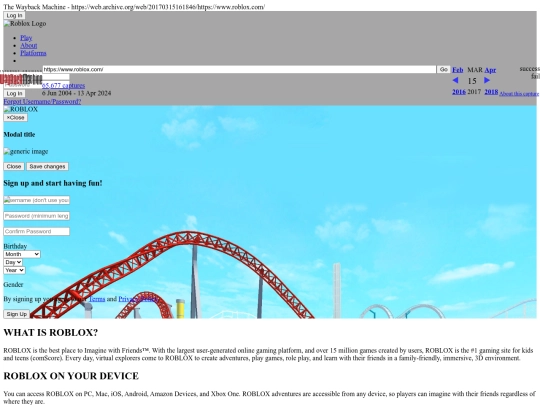
Task: Click the broken Roblox Logo image
Action: click(x=25, y=23)
